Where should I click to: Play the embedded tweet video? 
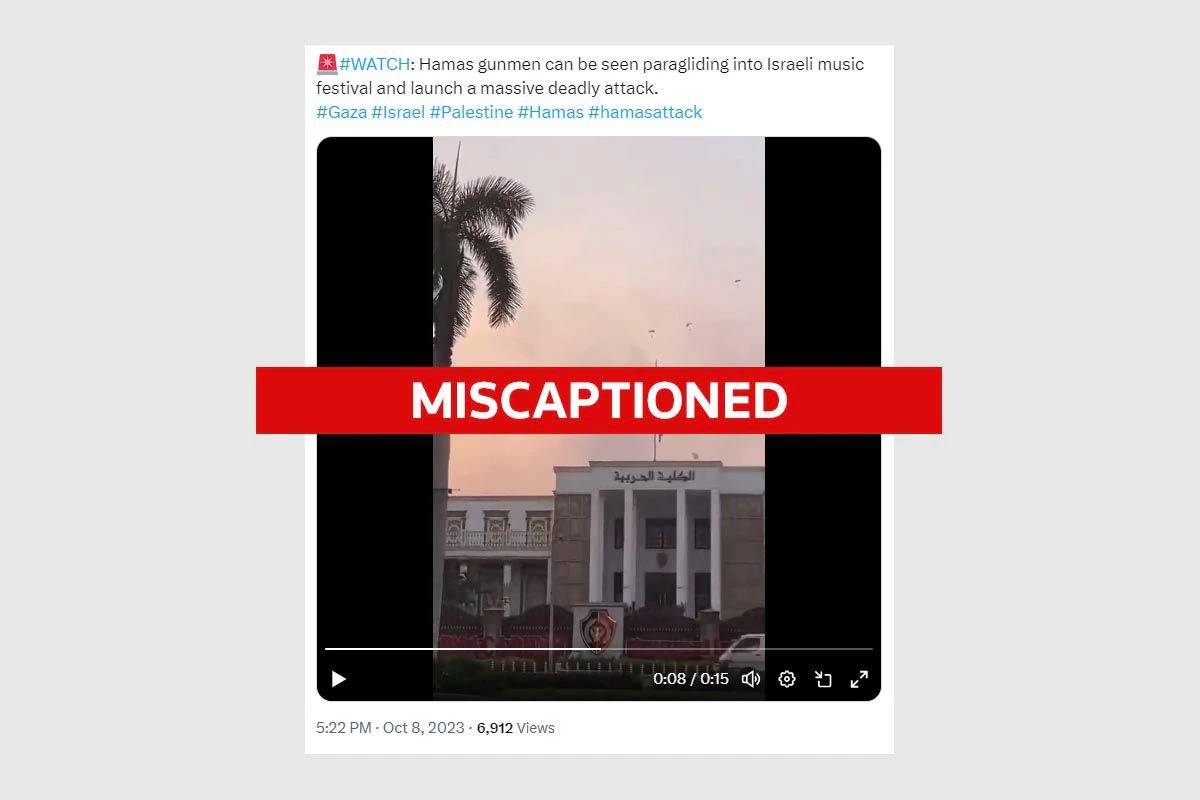(338, 679)
